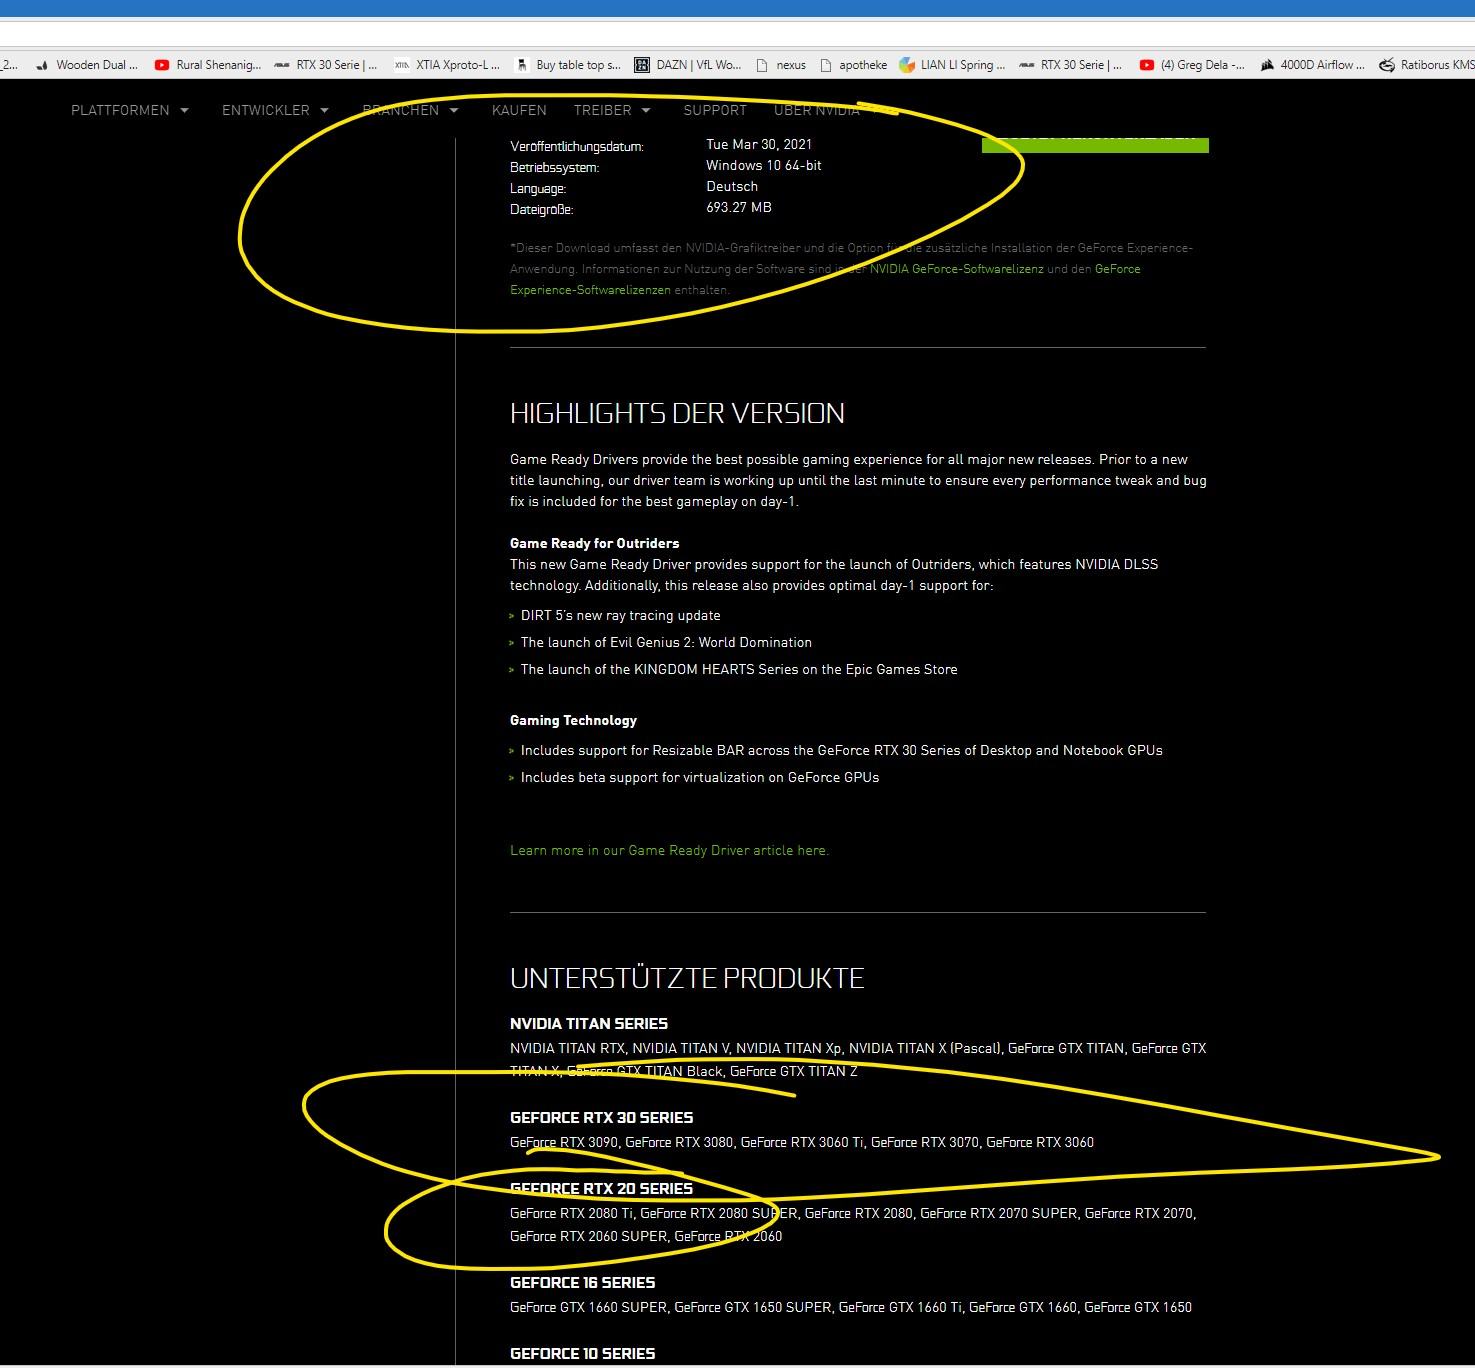Open the RTX 30 Serie bookmark after LIAN LI

1072,65
